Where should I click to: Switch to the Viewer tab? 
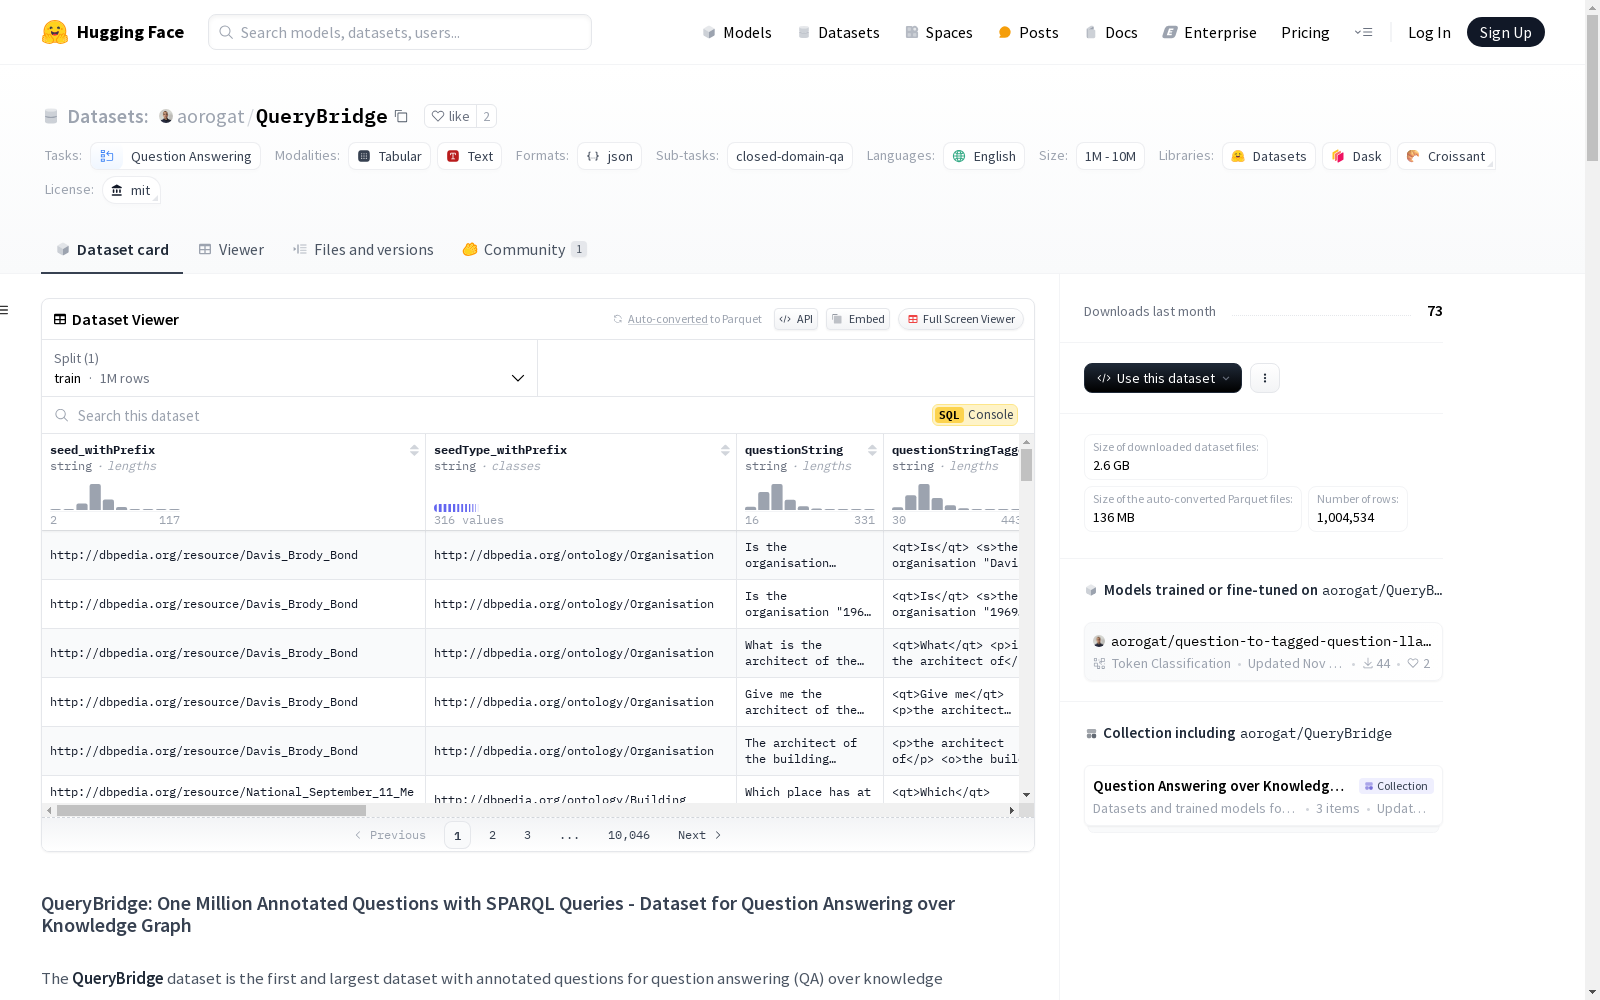[x=231, y=250]
